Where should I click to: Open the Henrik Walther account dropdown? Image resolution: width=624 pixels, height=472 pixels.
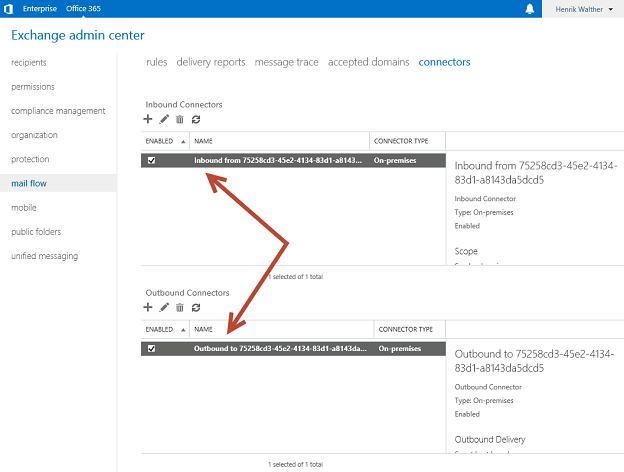583,9
